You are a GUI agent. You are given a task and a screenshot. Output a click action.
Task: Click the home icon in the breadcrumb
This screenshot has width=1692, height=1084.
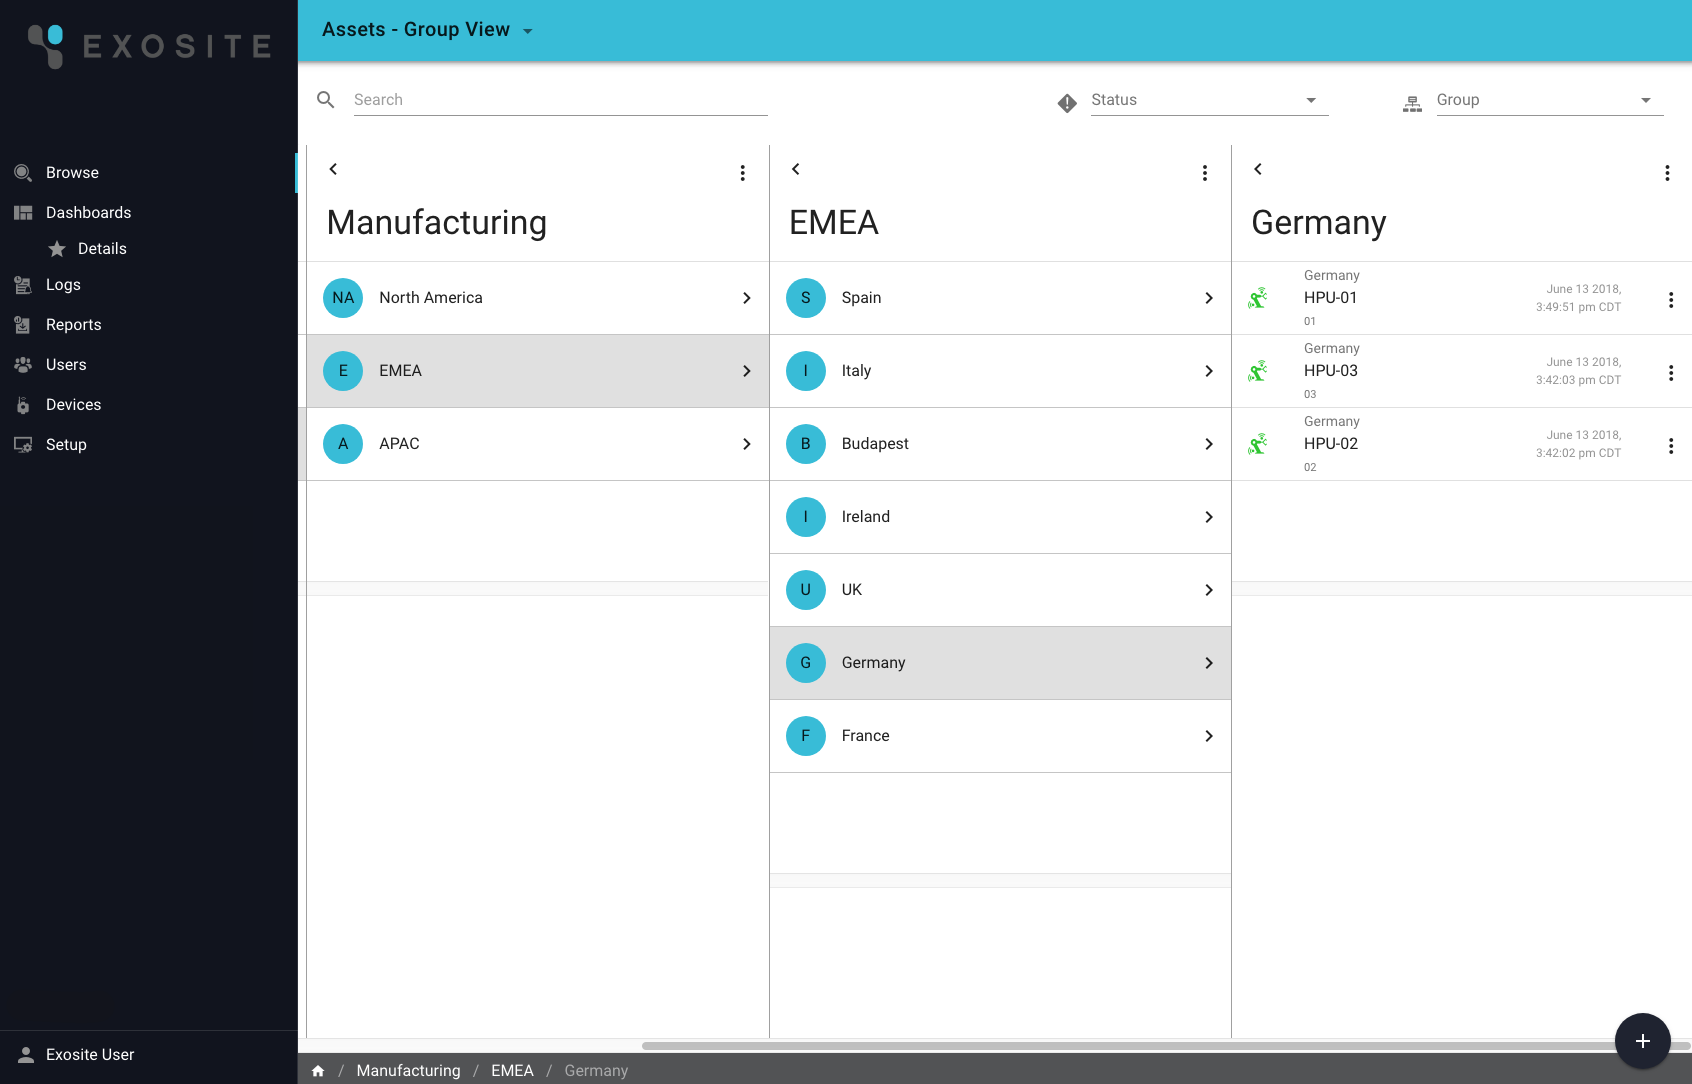318,1070
